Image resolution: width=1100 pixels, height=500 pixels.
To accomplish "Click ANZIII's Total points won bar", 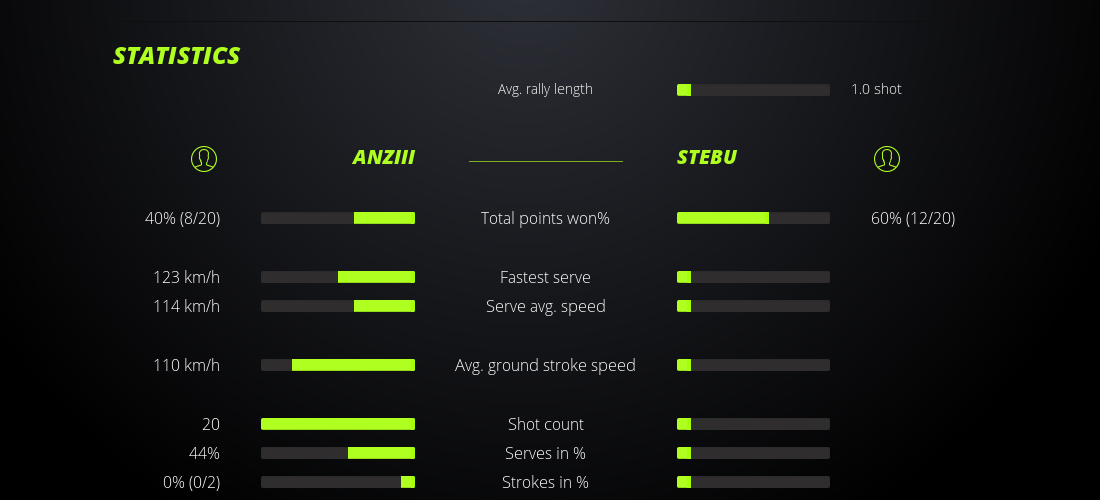I will tap(338, 218).
